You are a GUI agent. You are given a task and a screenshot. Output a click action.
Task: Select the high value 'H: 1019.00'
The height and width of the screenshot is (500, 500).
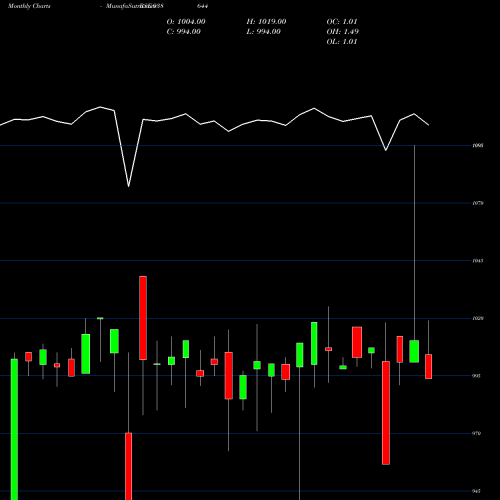point(266,22)
